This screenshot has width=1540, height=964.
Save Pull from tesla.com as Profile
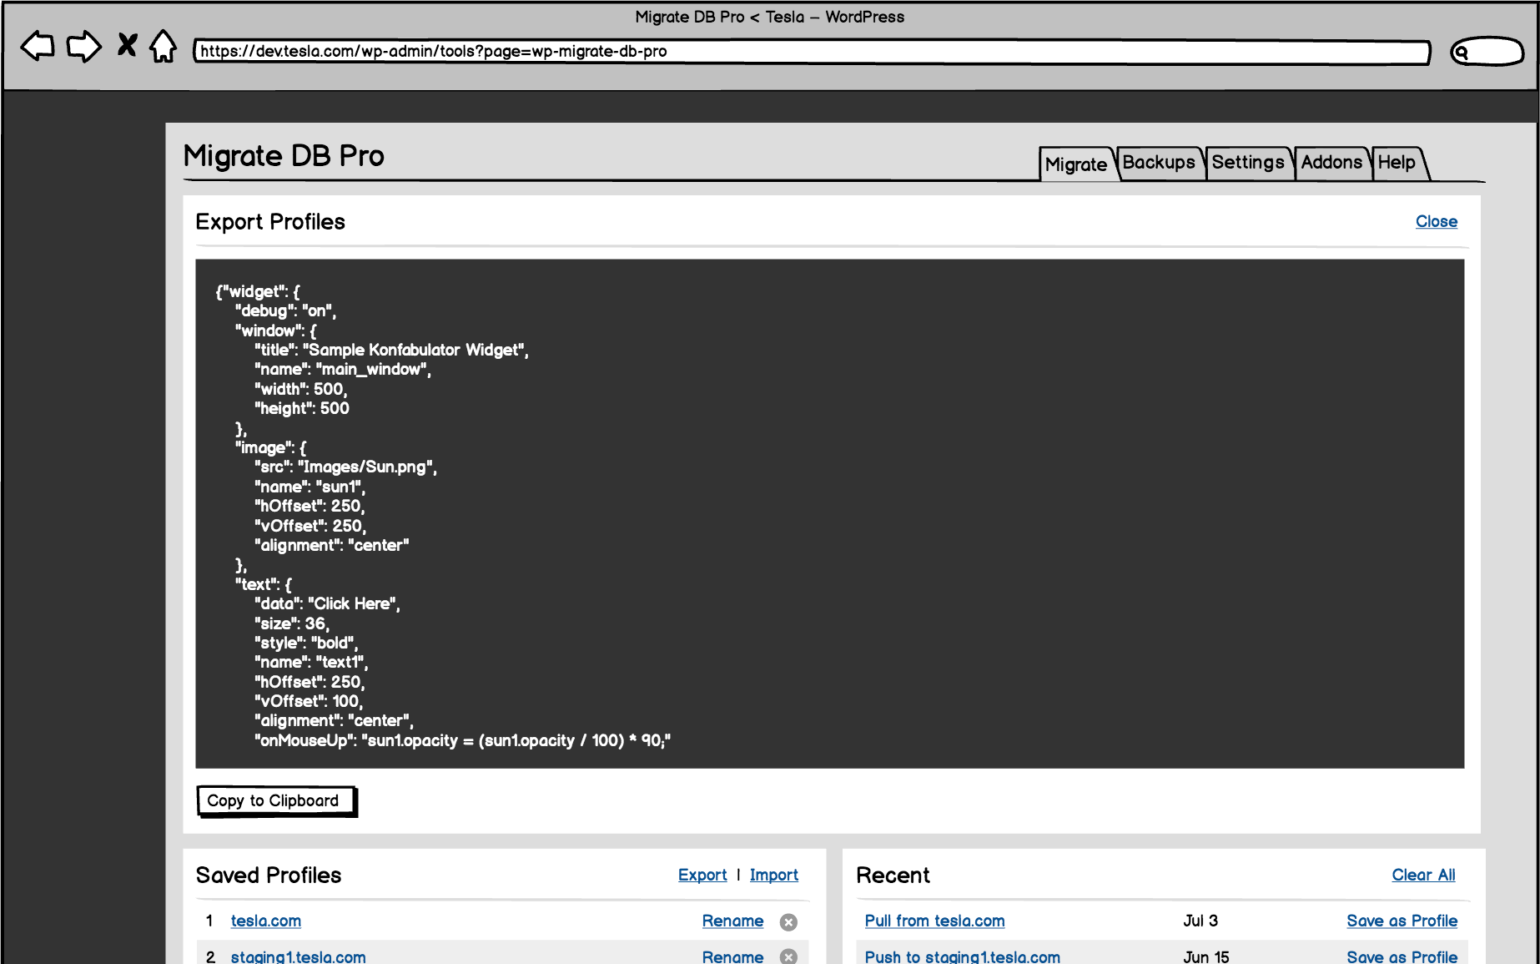point(1401,921)
